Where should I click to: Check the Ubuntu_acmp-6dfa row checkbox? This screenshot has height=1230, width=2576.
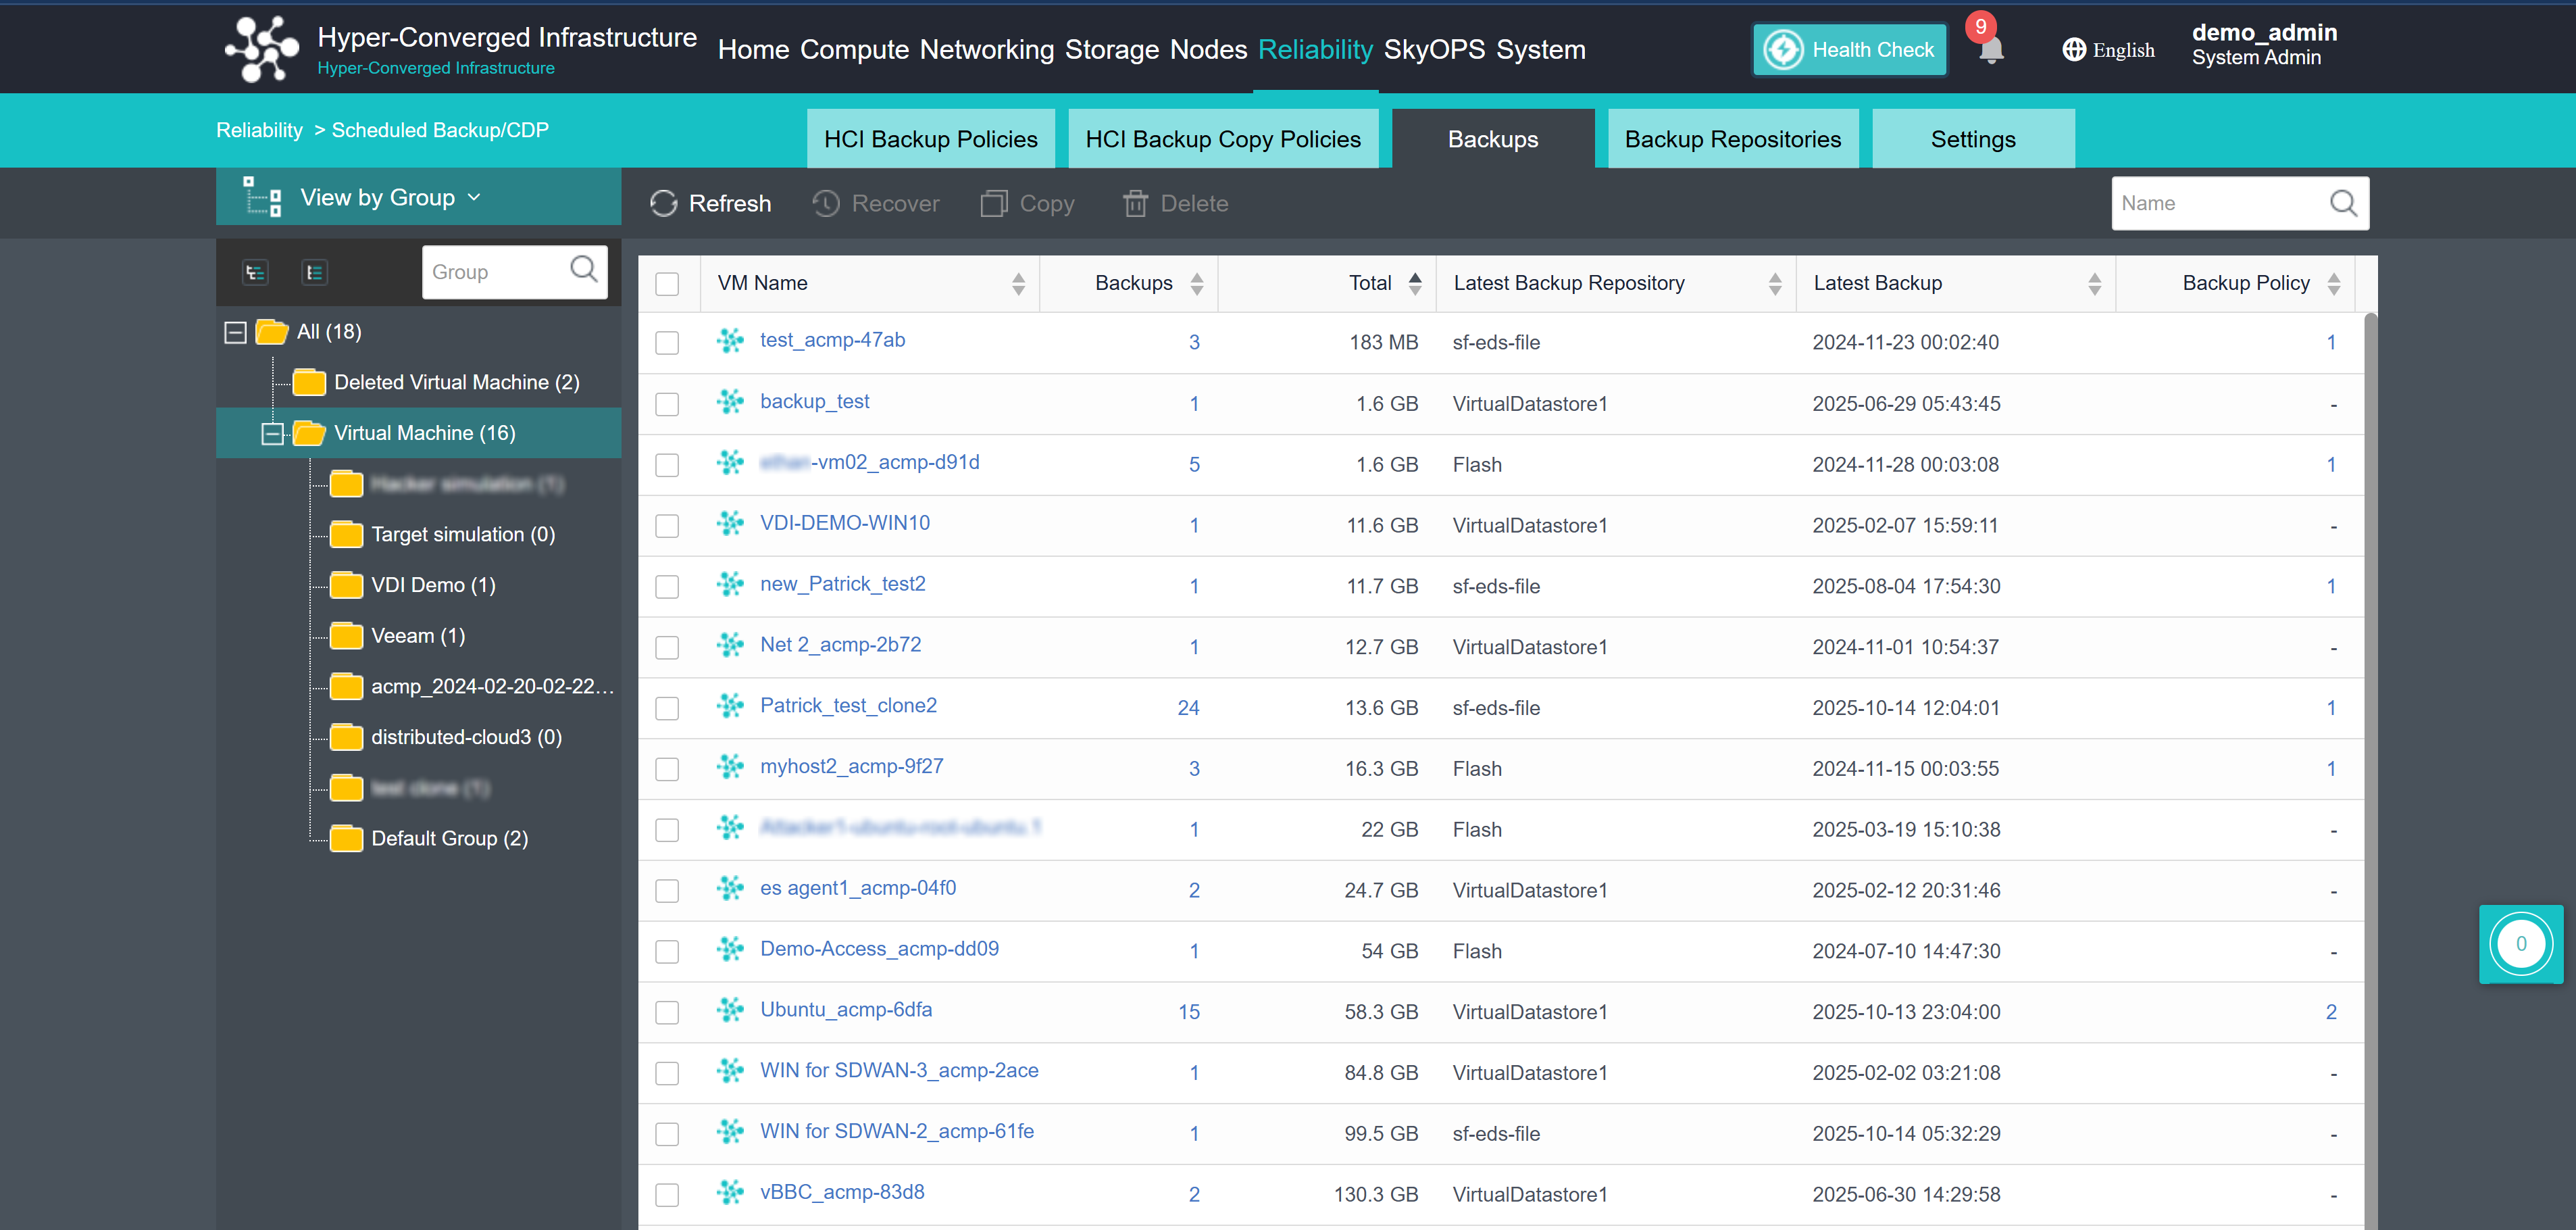click(x=667, y=1012)
